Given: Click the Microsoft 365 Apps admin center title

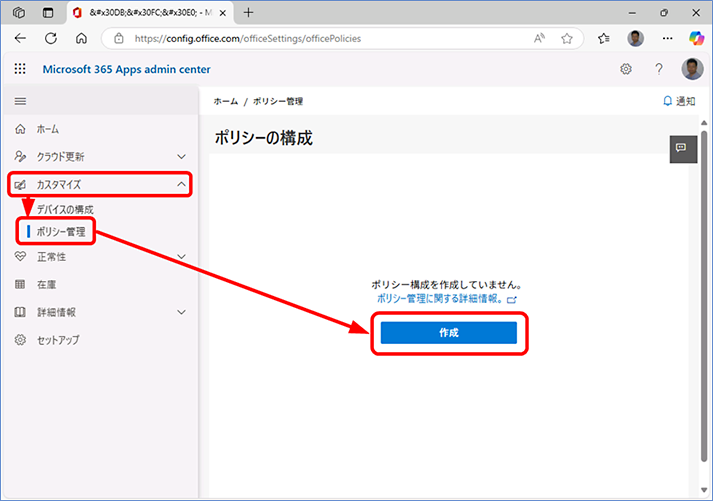Looking at the screenshot, I should point(126,70).
